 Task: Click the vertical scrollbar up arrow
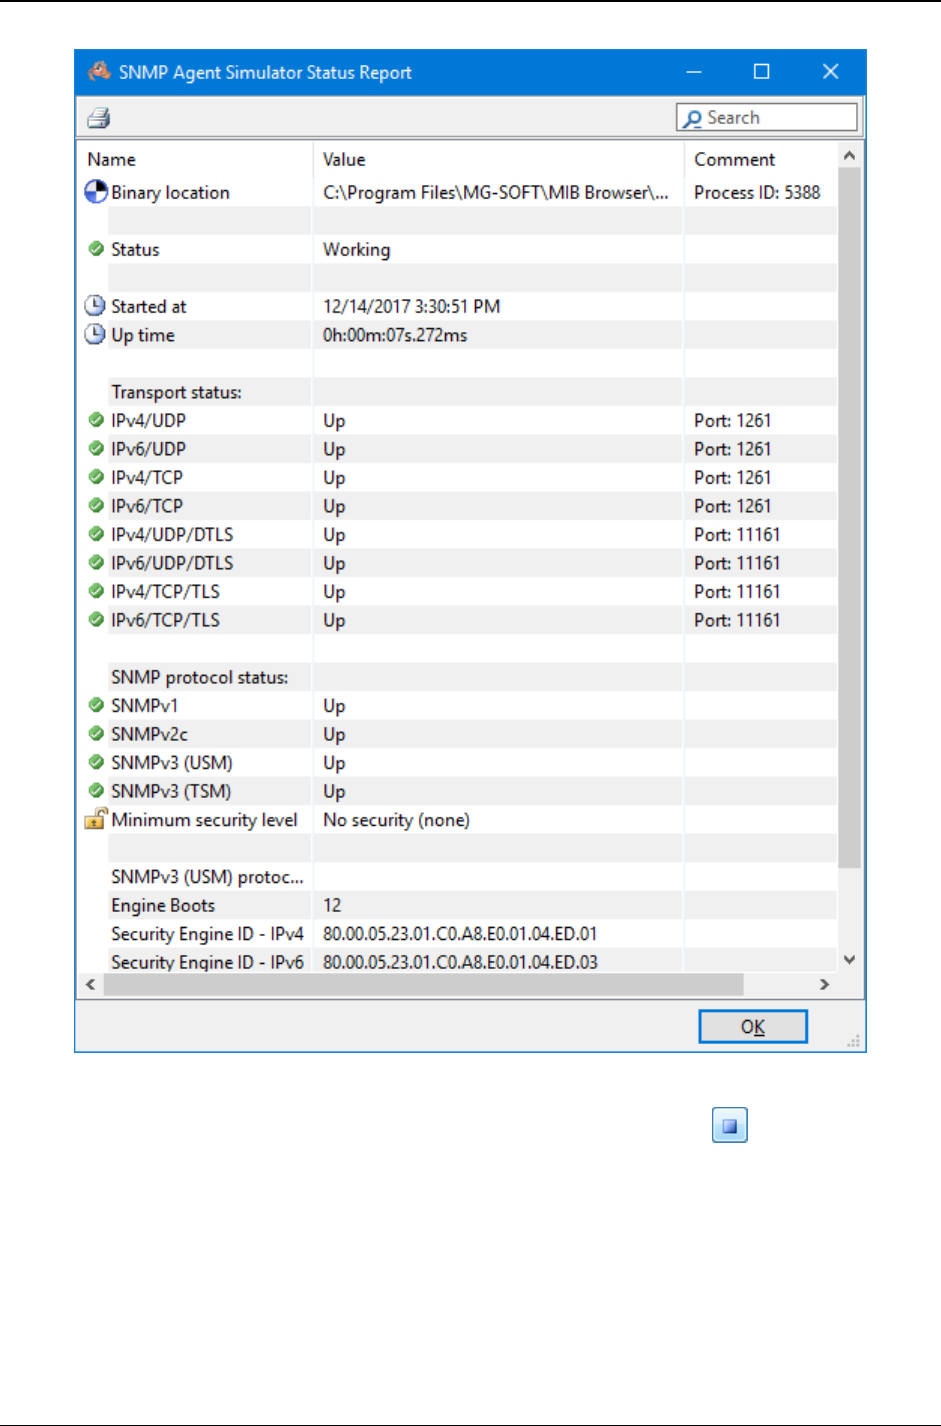849,155
